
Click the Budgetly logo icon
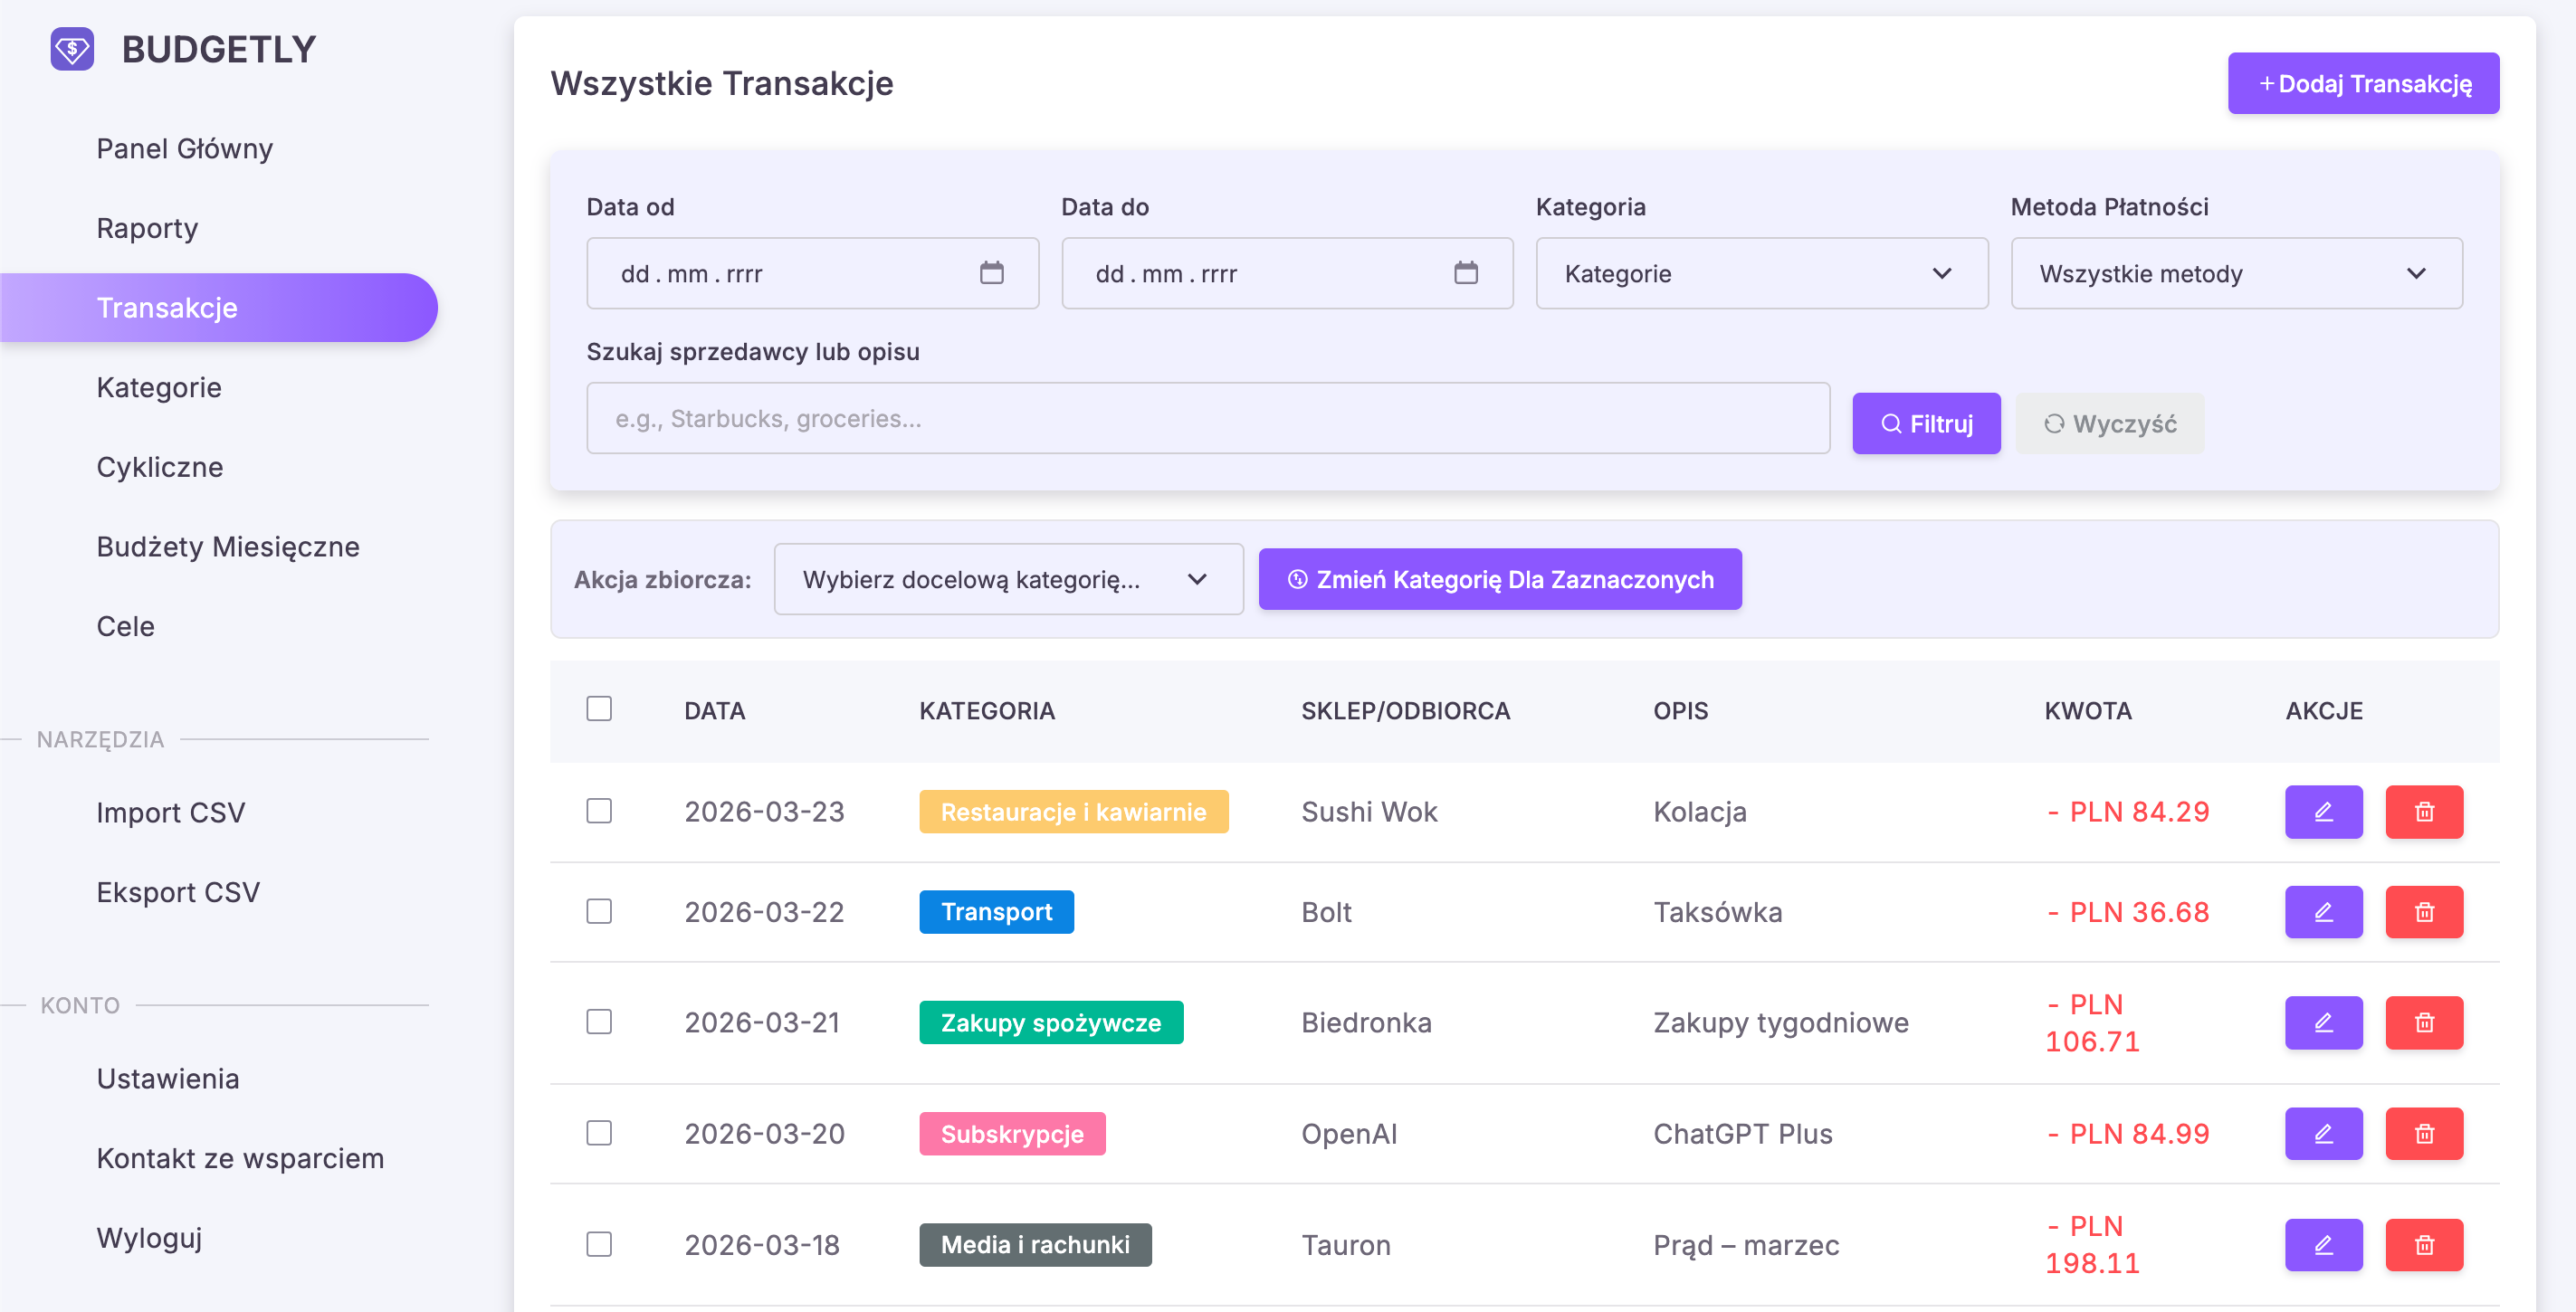click(x=72, y=49)
